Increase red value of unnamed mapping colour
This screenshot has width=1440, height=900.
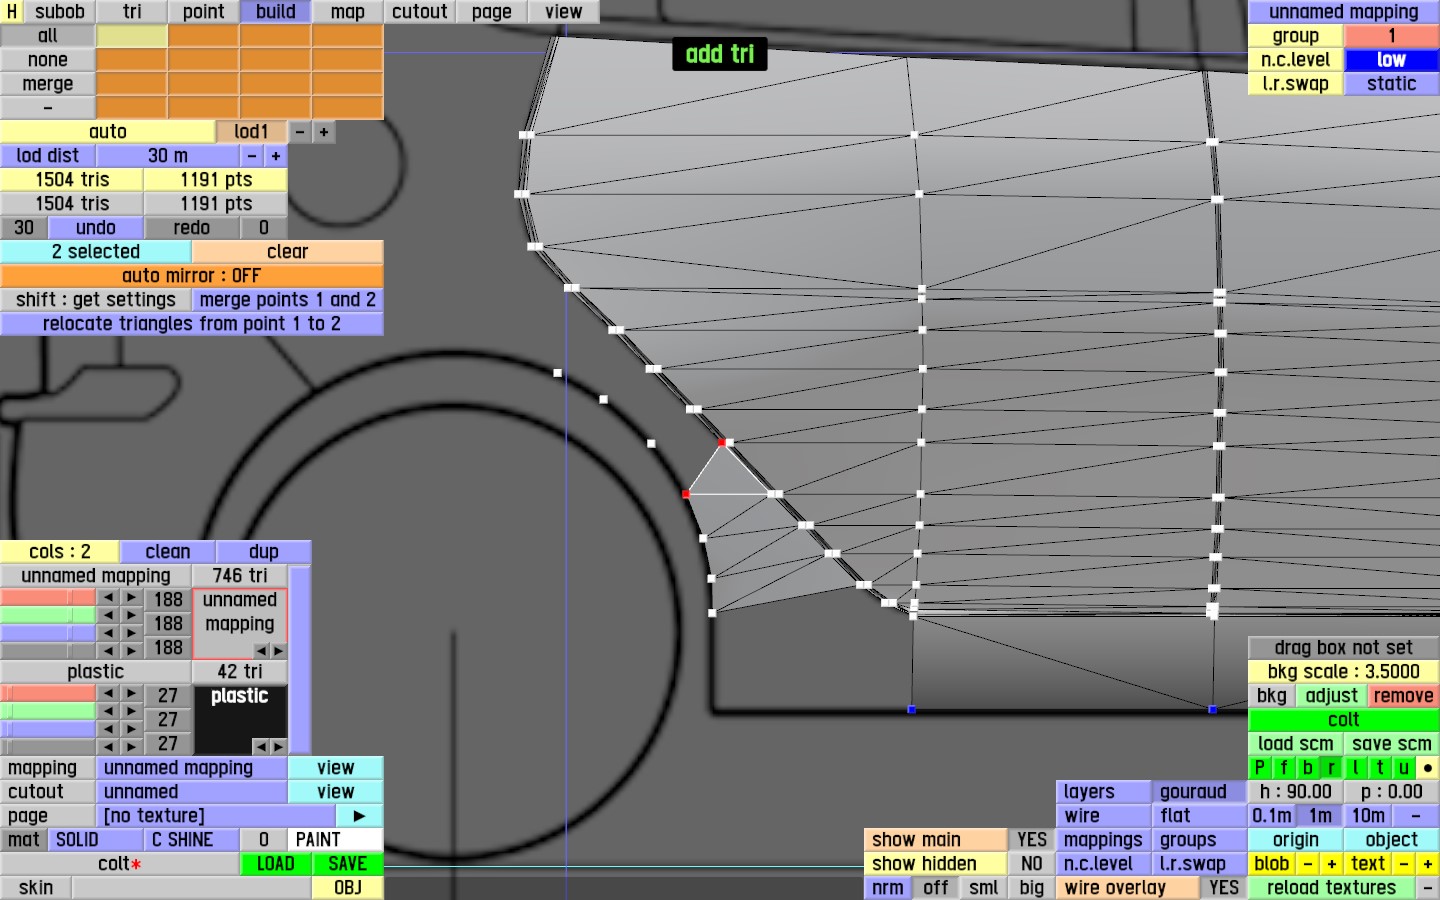coord(131,598)
